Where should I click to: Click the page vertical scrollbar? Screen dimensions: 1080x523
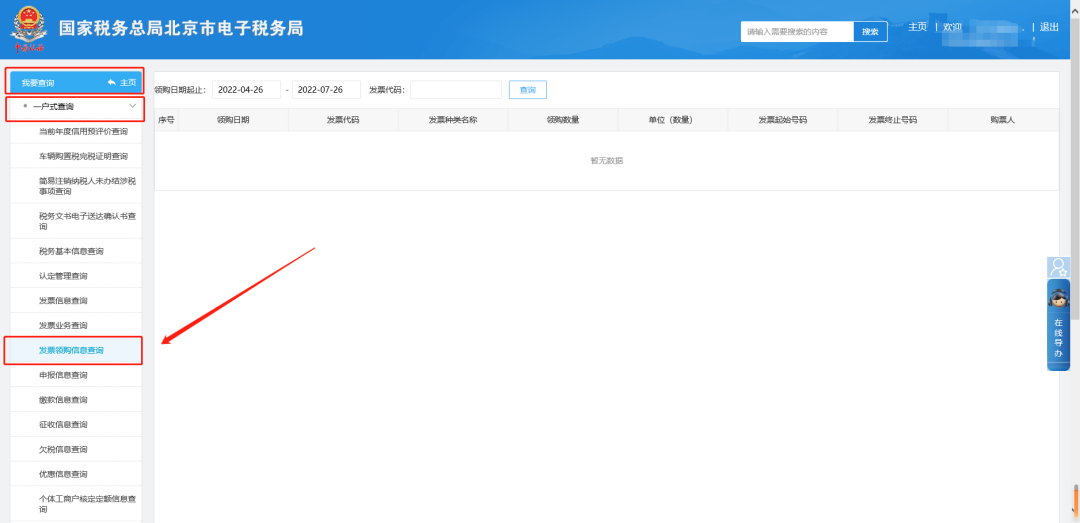coord(1074,200)
